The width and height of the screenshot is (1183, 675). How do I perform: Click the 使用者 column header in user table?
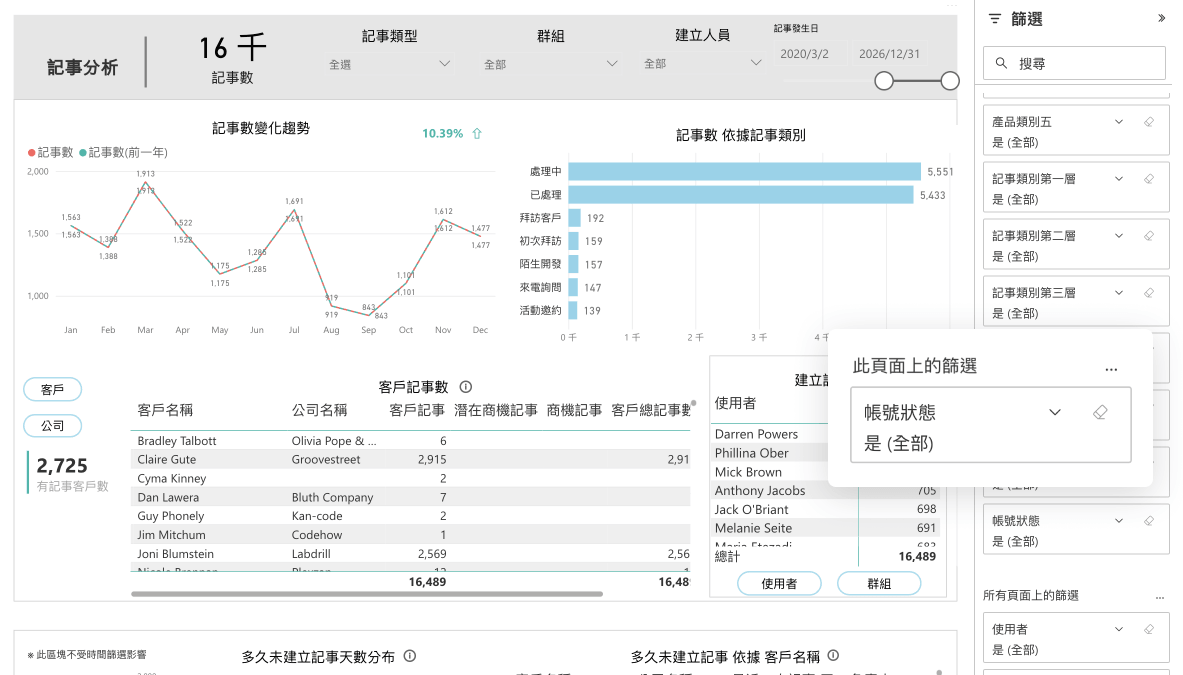pos(735,403)
